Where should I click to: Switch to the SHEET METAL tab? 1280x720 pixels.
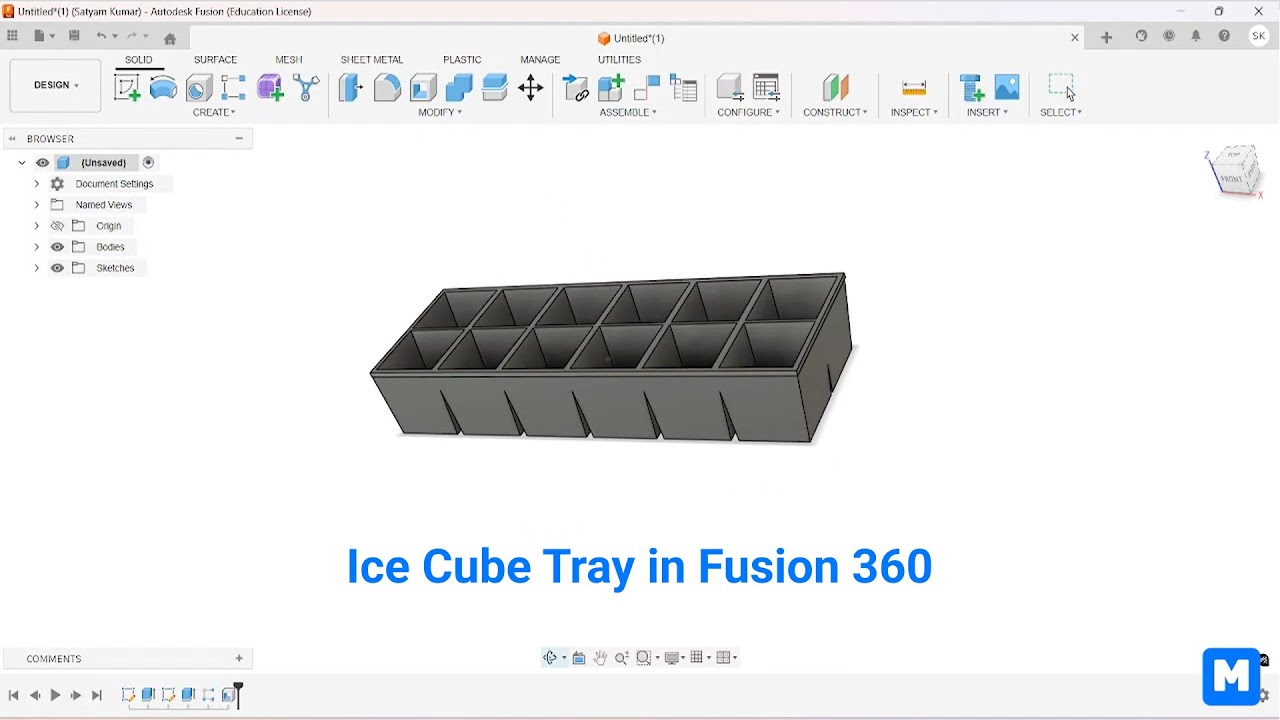(372, 60)
